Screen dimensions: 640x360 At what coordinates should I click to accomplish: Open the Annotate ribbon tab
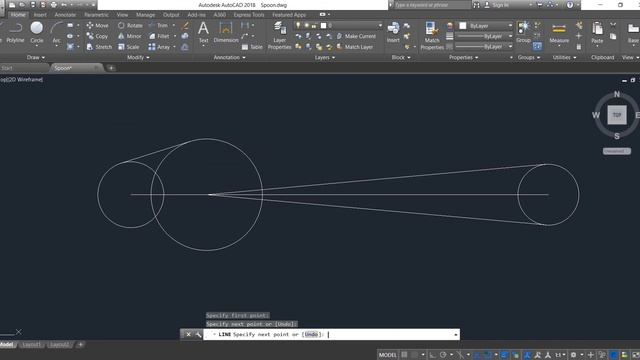65,15
